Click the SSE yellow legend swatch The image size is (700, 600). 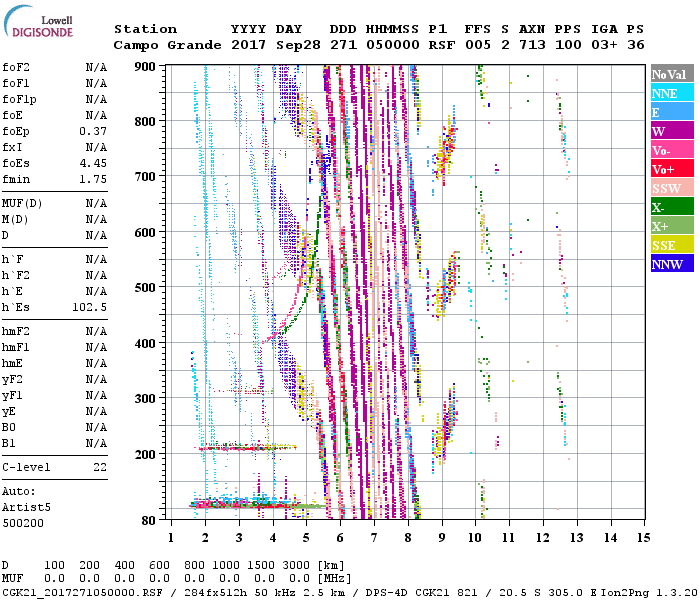(x=671, y=245)
